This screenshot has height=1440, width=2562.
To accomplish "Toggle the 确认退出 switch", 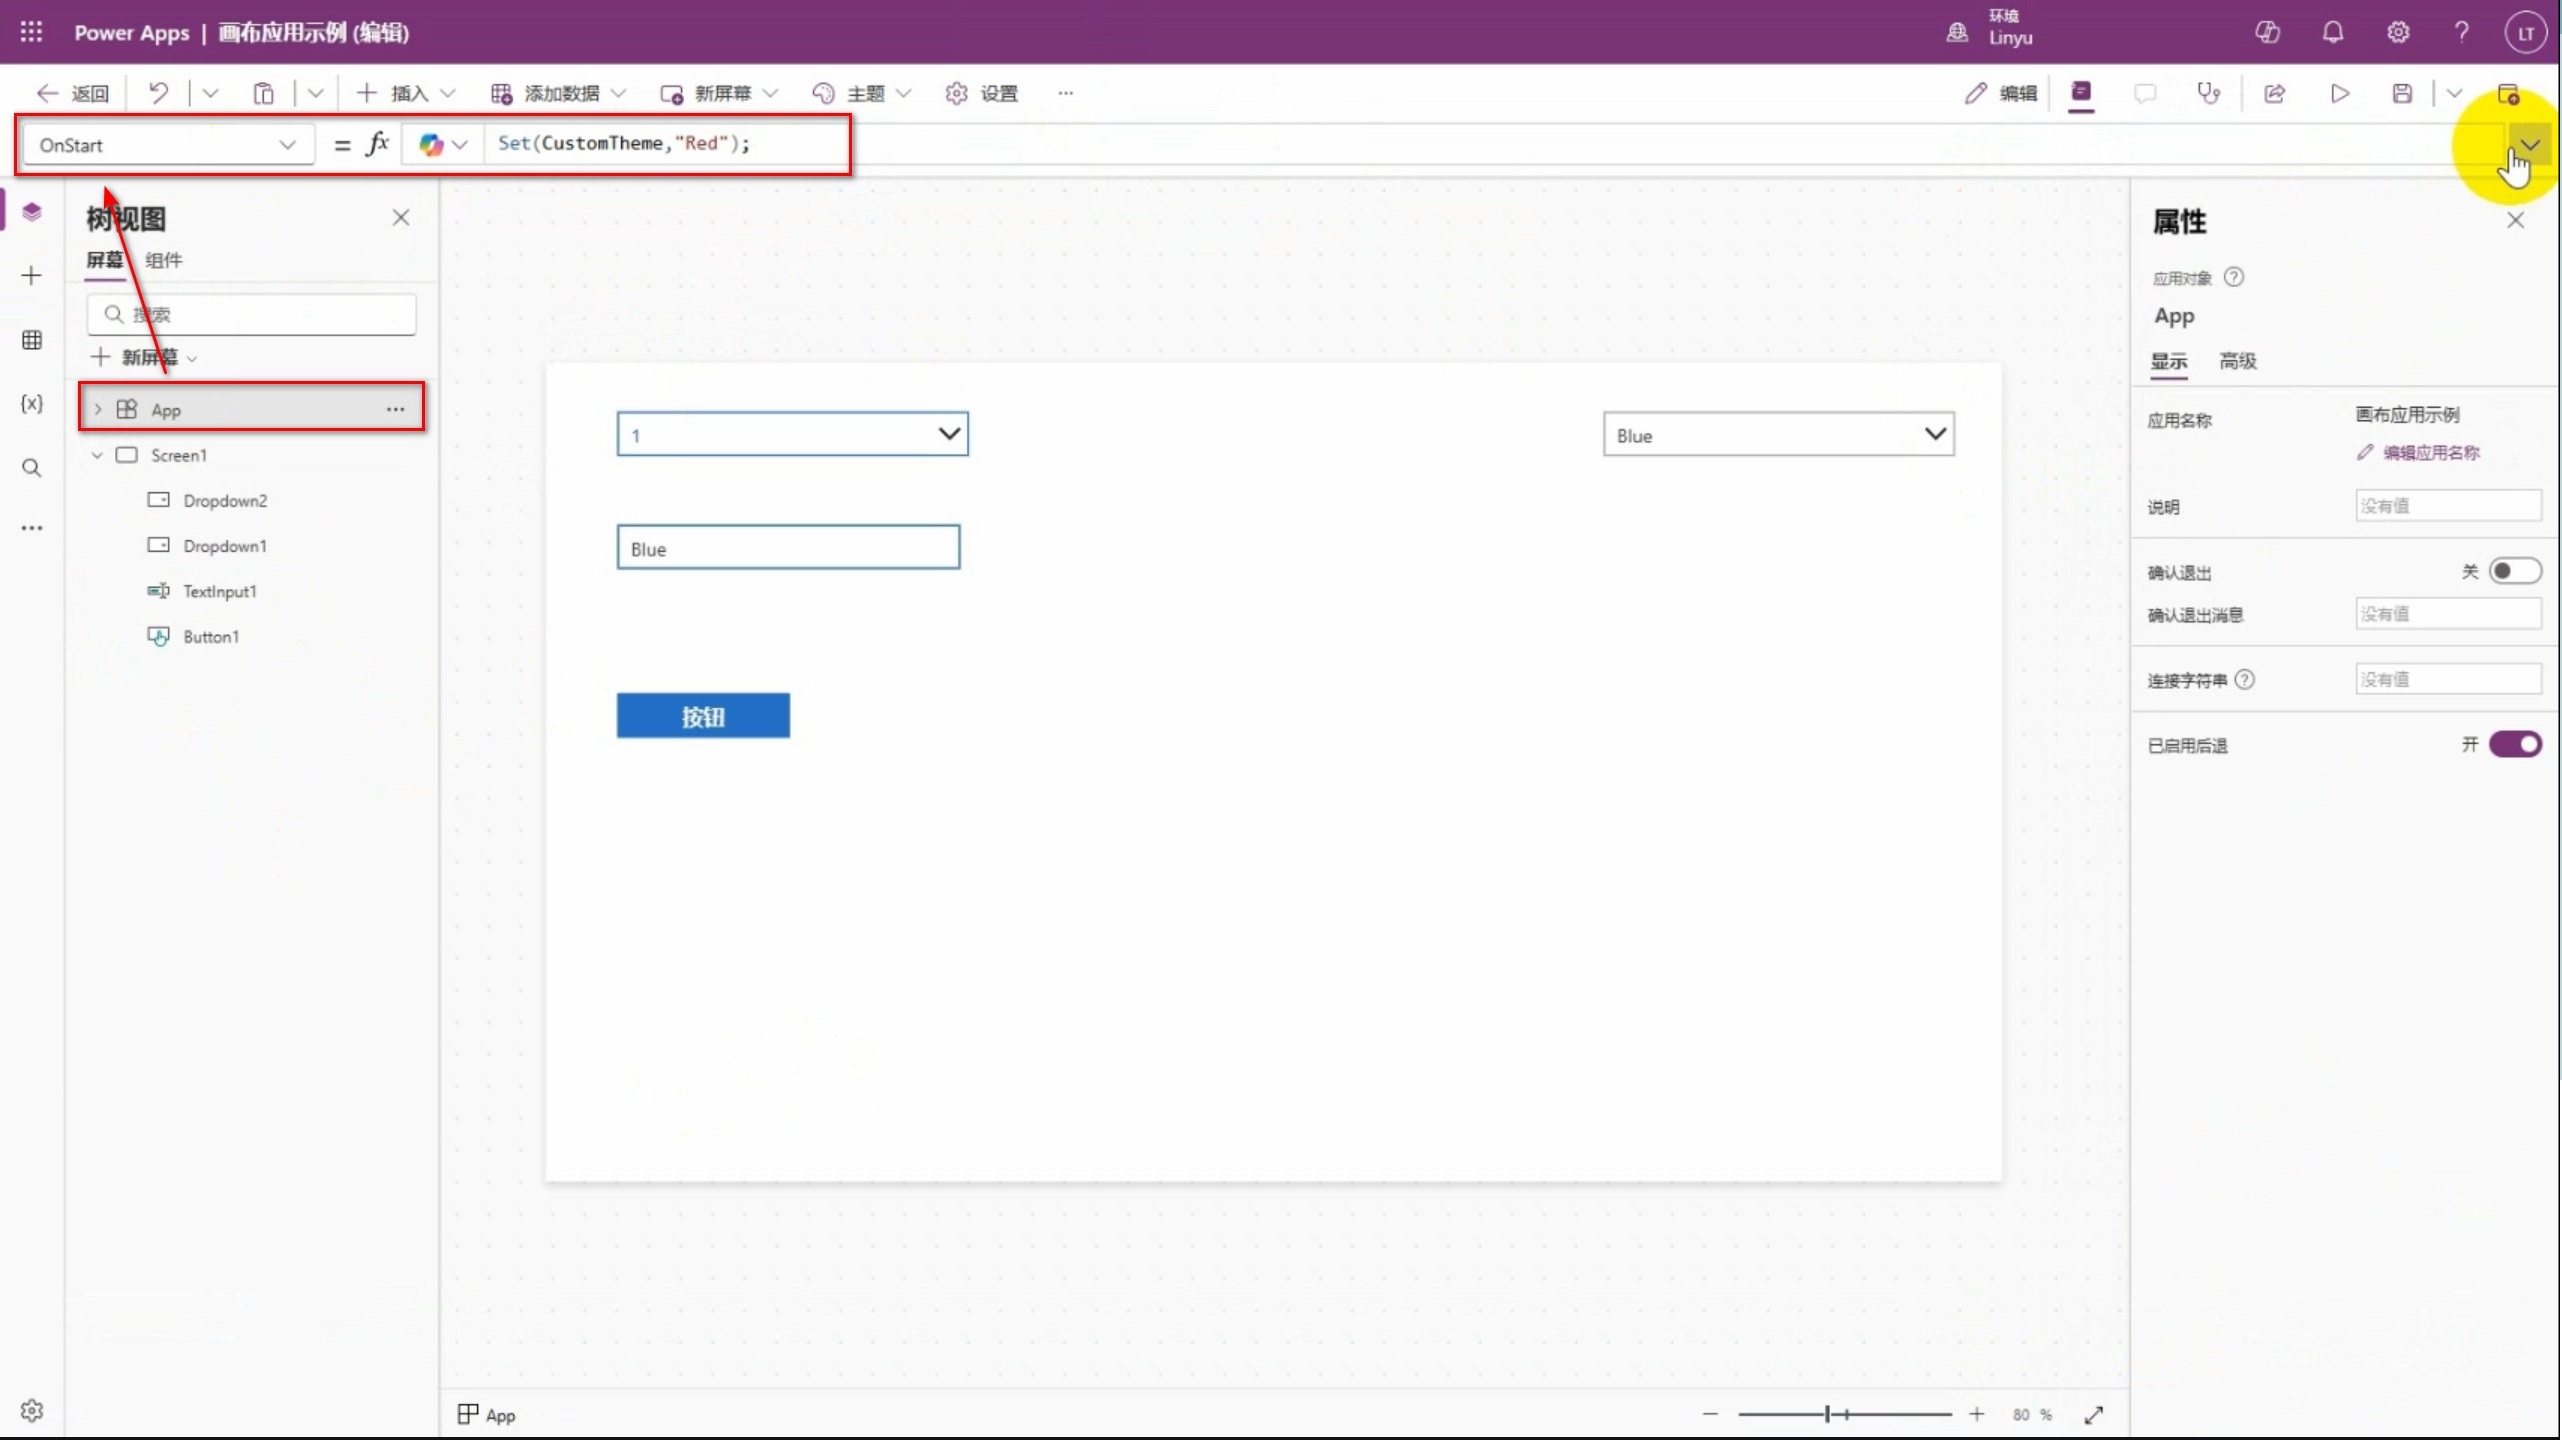I will point(2514,571).
